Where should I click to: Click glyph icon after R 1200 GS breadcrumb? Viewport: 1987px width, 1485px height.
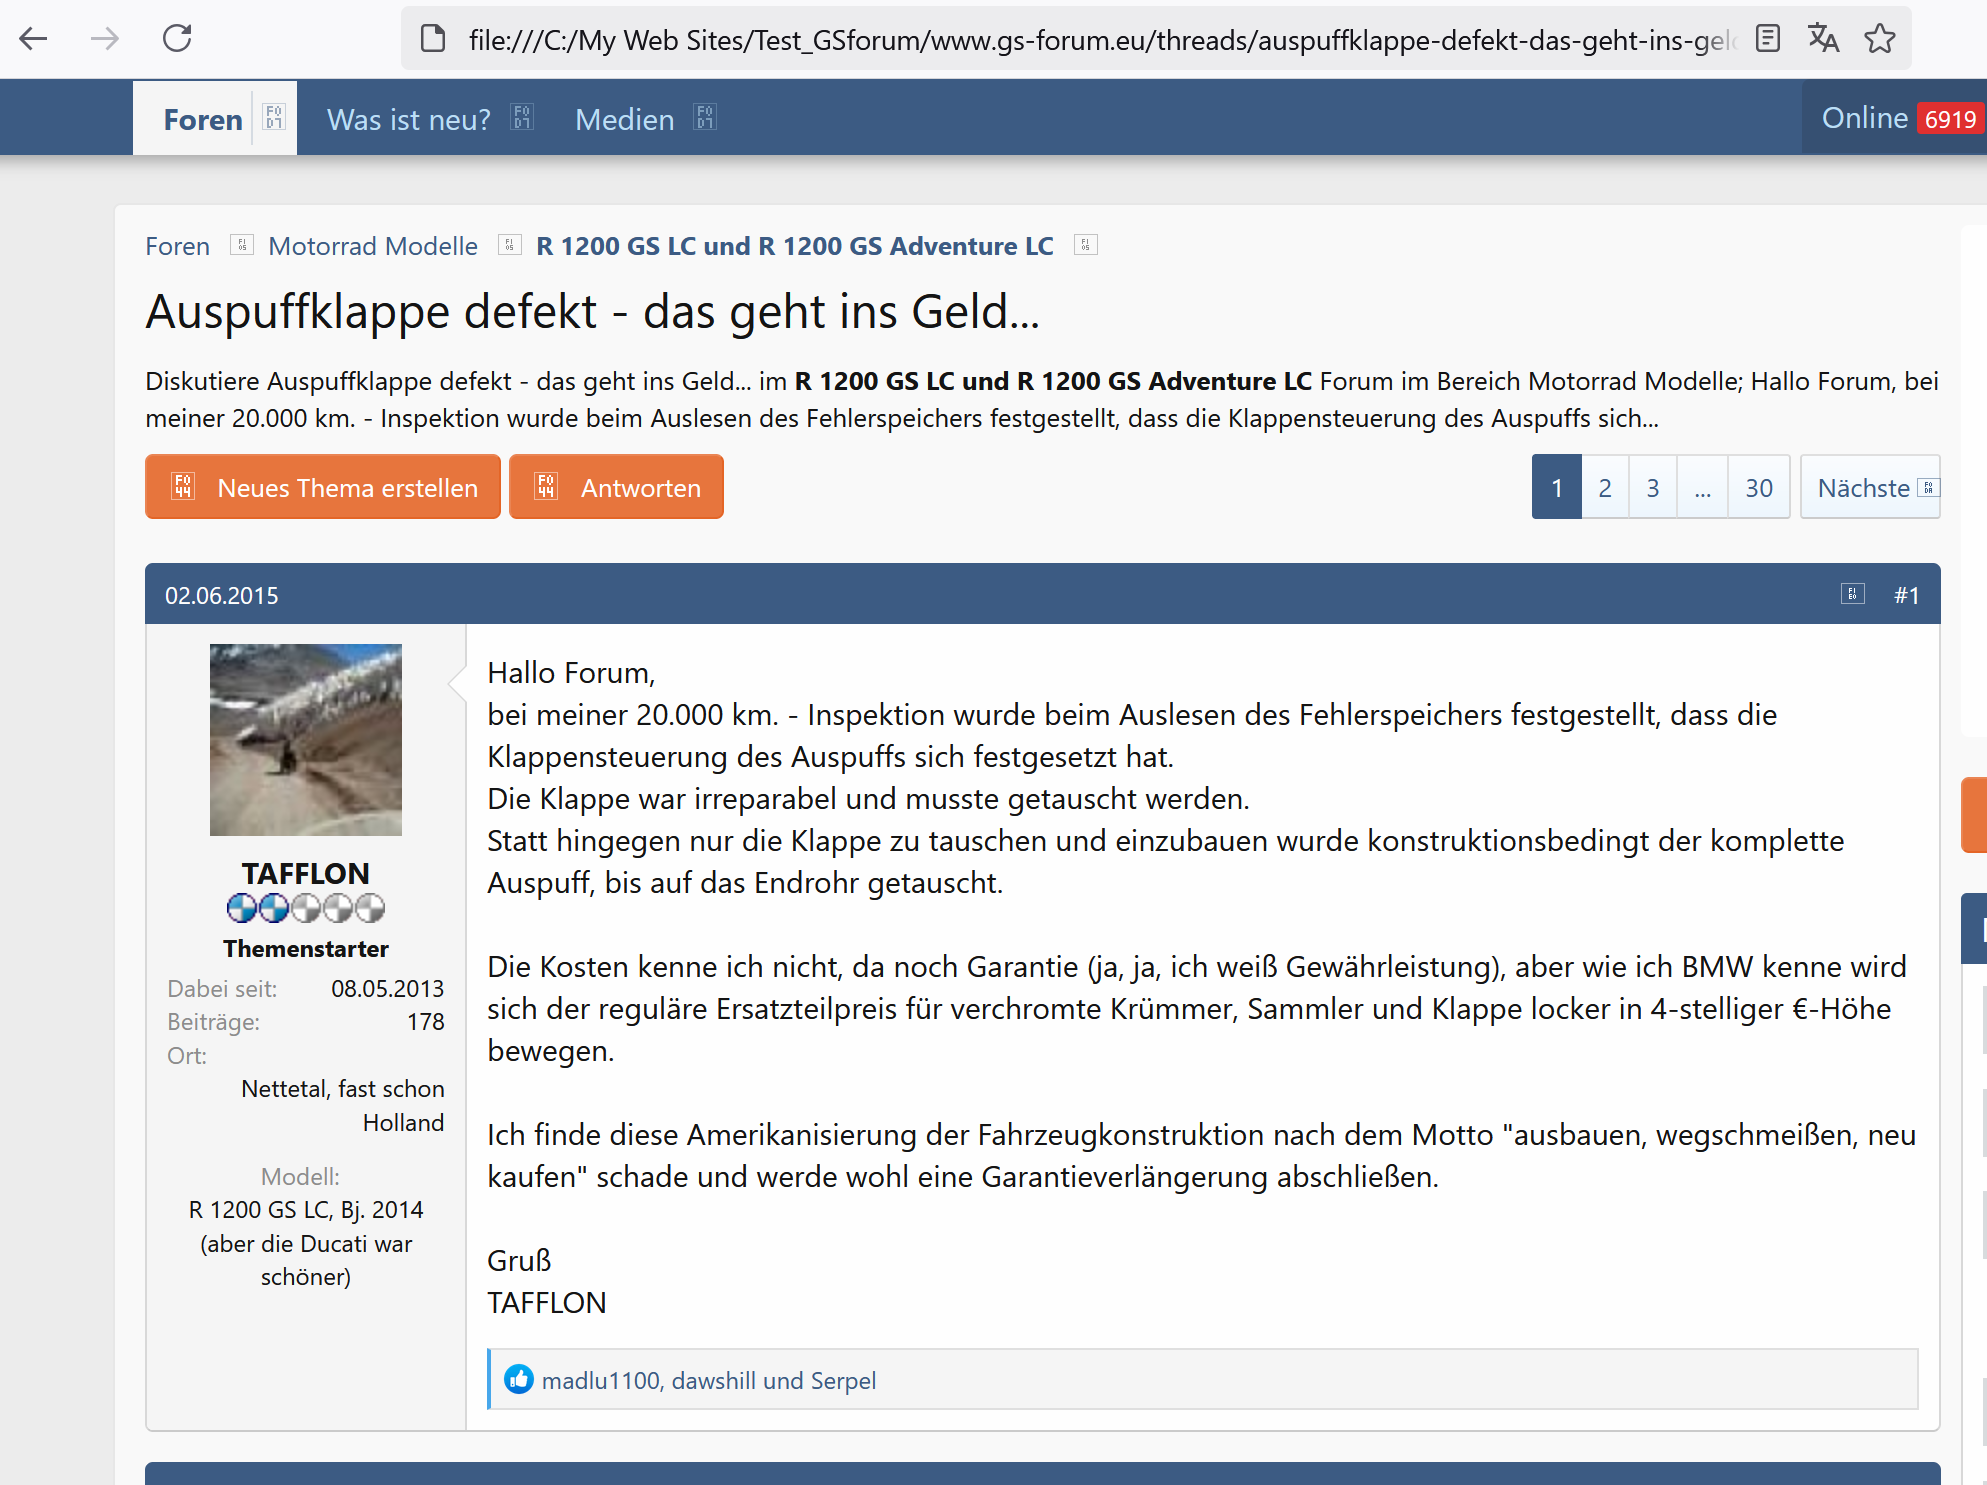(x=1086, y=244)
